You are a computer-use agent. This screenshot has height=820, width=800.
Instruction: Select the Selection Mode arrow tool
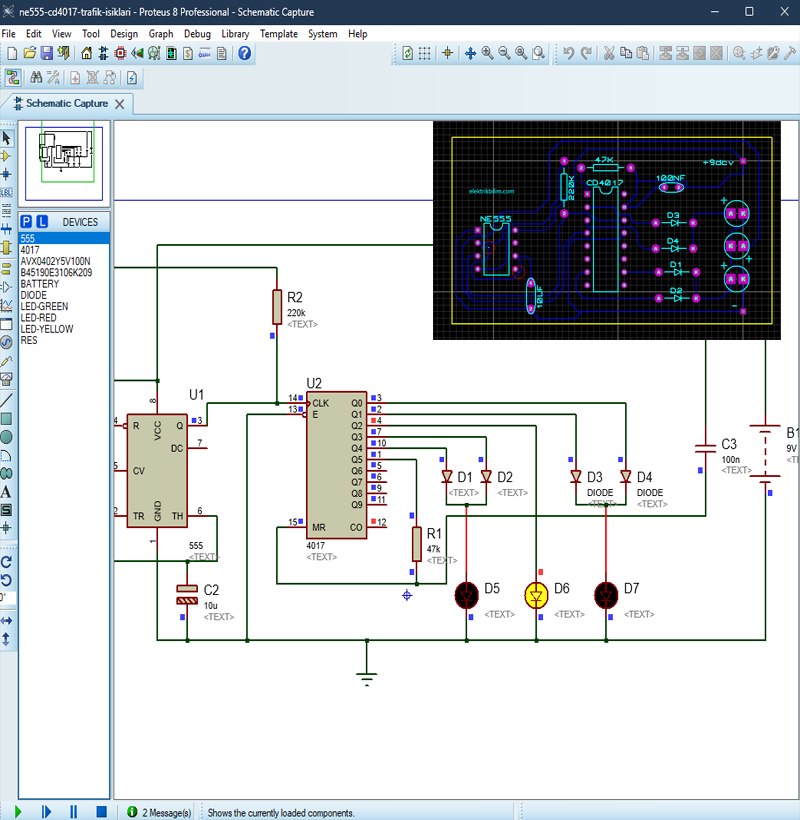point(6,138)
